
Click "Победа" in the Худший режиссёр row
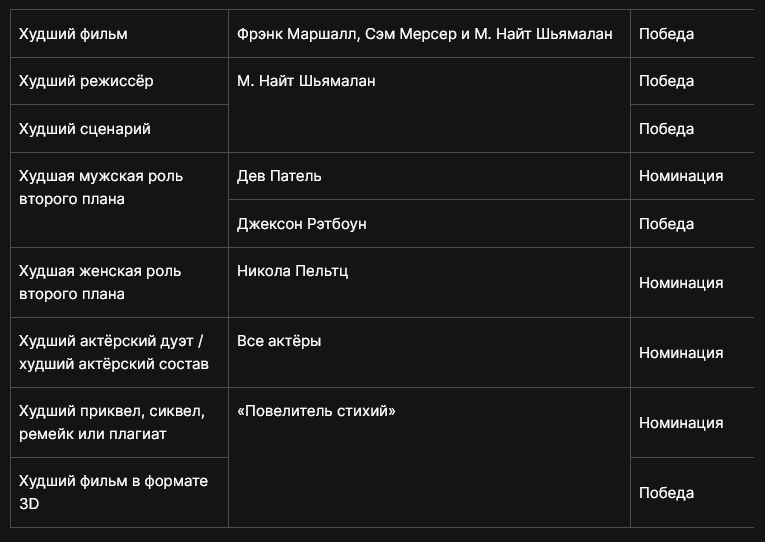[666, 81]
